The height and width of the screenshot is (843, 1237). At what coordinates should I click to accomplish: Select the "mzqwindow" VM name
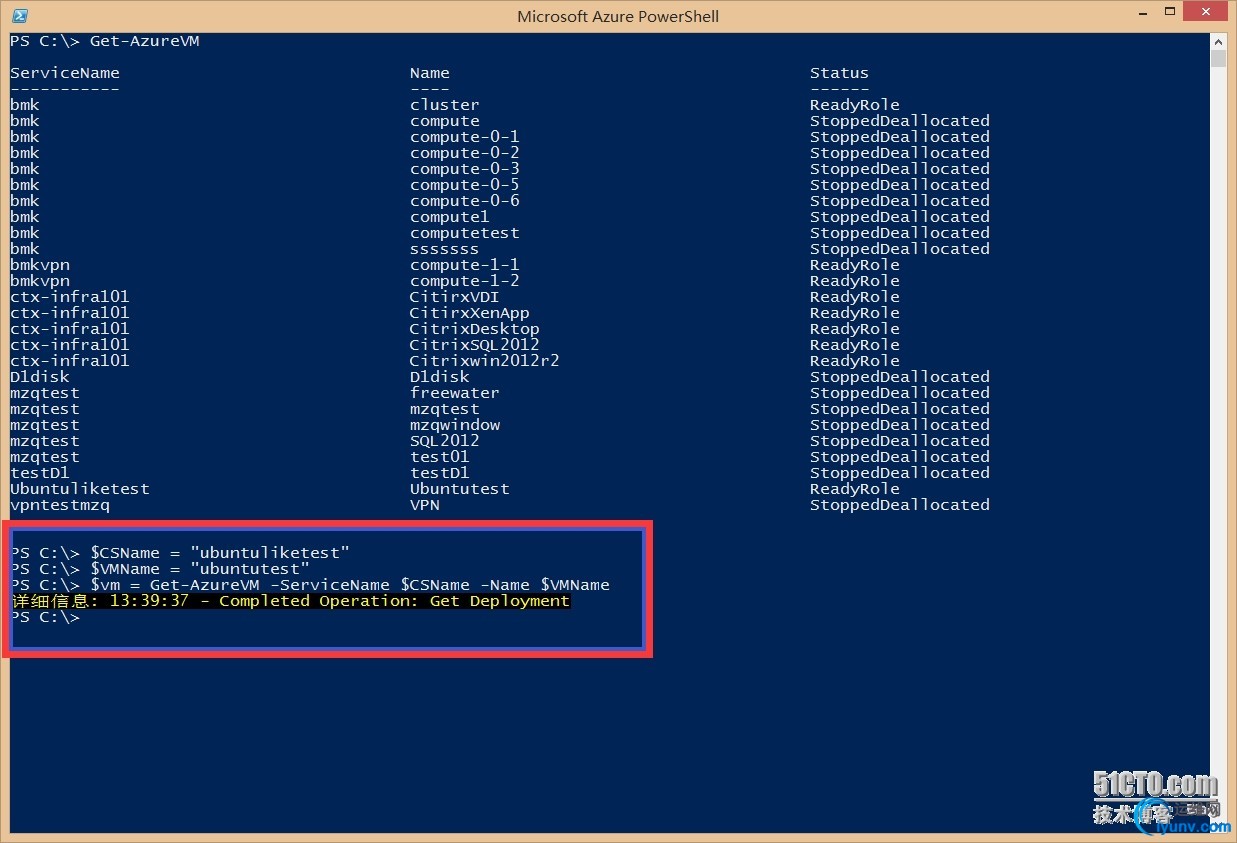coord(455,425)
